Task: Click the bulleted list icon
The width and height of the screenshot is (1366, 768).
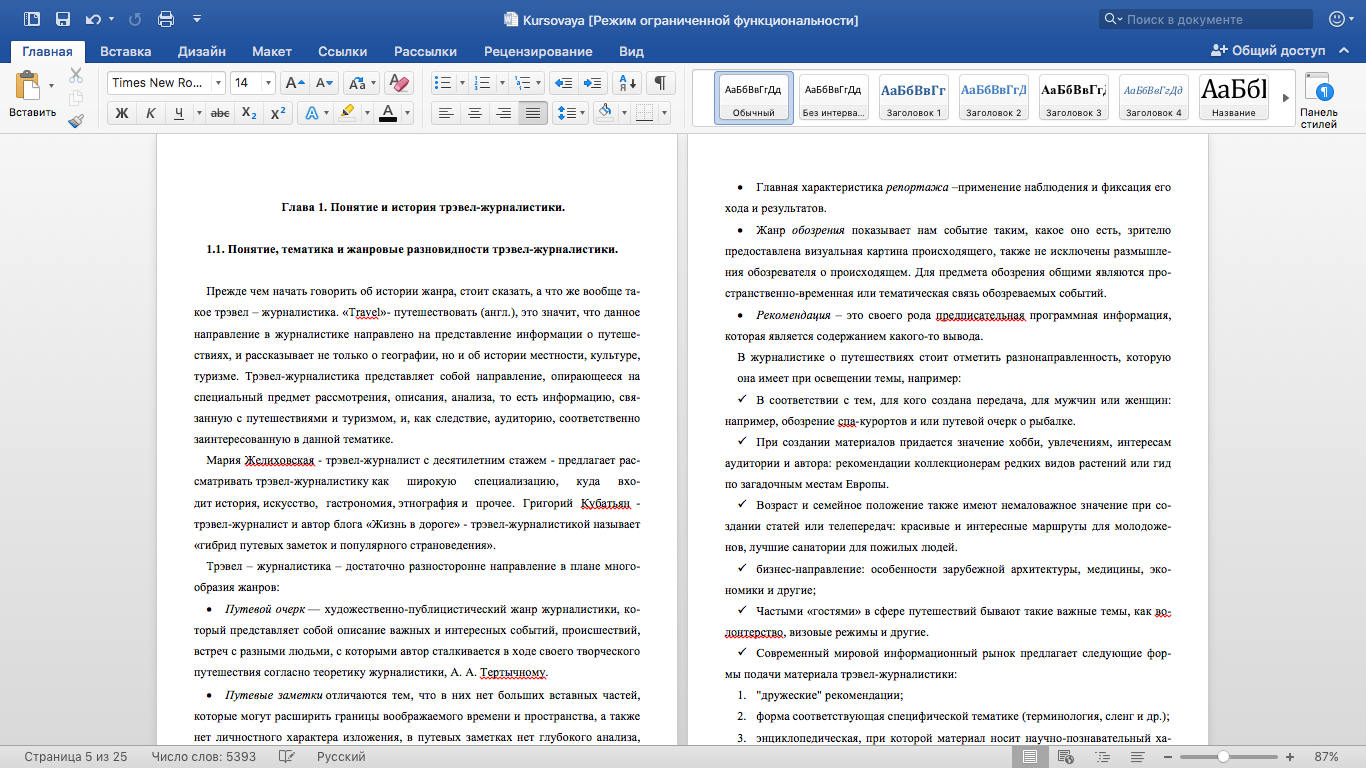Action: coord(443,83)
